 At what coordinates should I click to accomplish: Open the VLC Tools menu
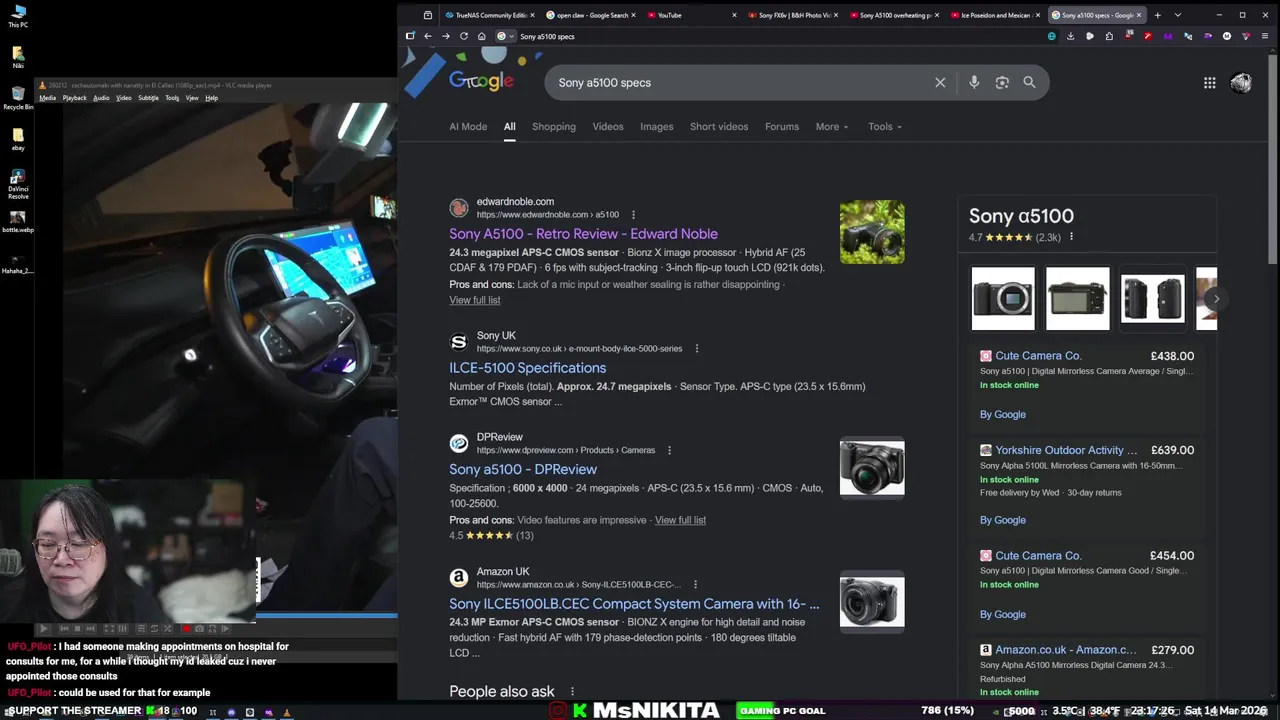172,98
